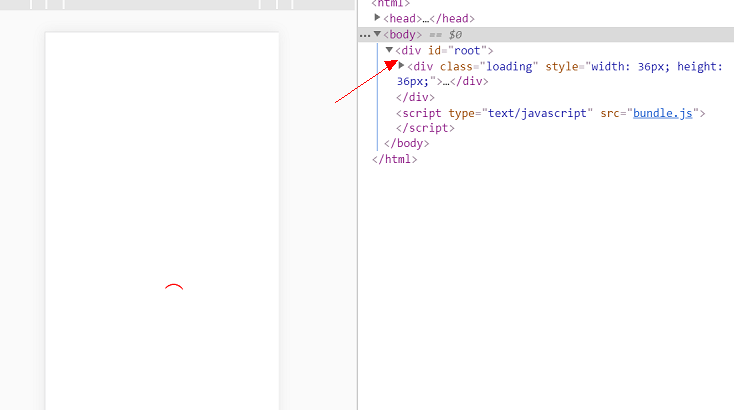This screenshot has height=410, width=734.
Task: Select the closing </body> tag line
Action: (406, 143)
